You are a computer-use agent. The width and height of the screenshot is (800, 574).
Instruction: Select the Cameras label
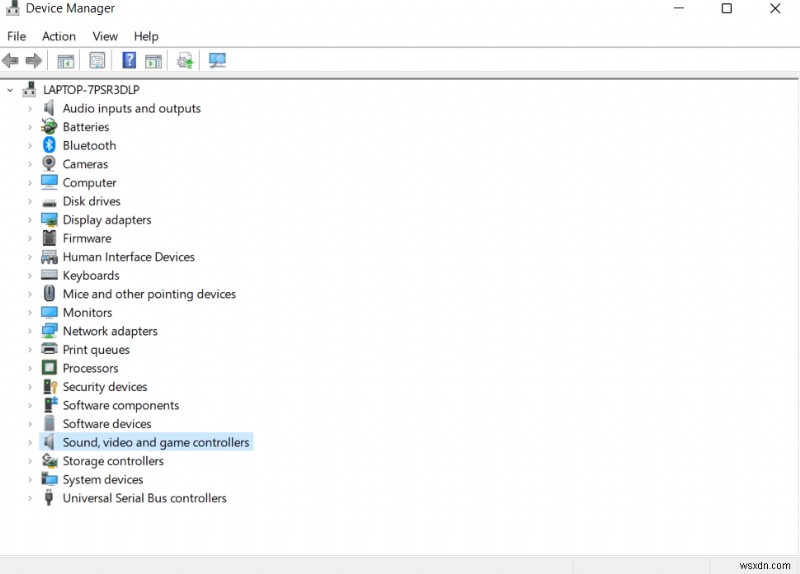(x=85, y=164)
